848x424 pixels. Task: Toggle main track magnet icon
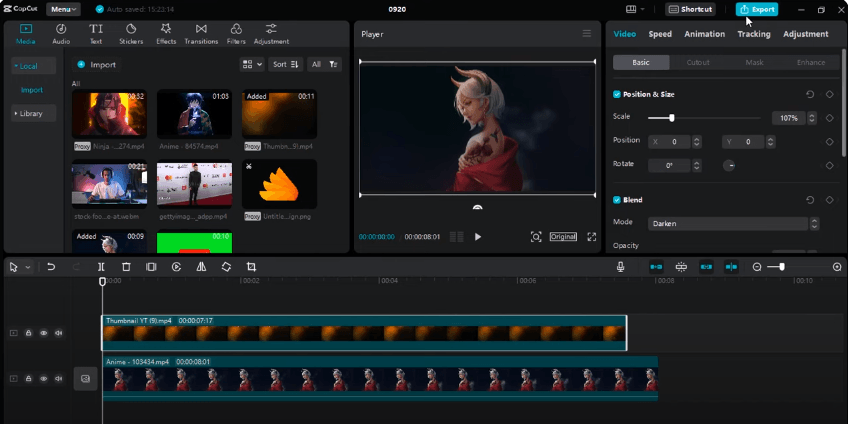[656, 267]
